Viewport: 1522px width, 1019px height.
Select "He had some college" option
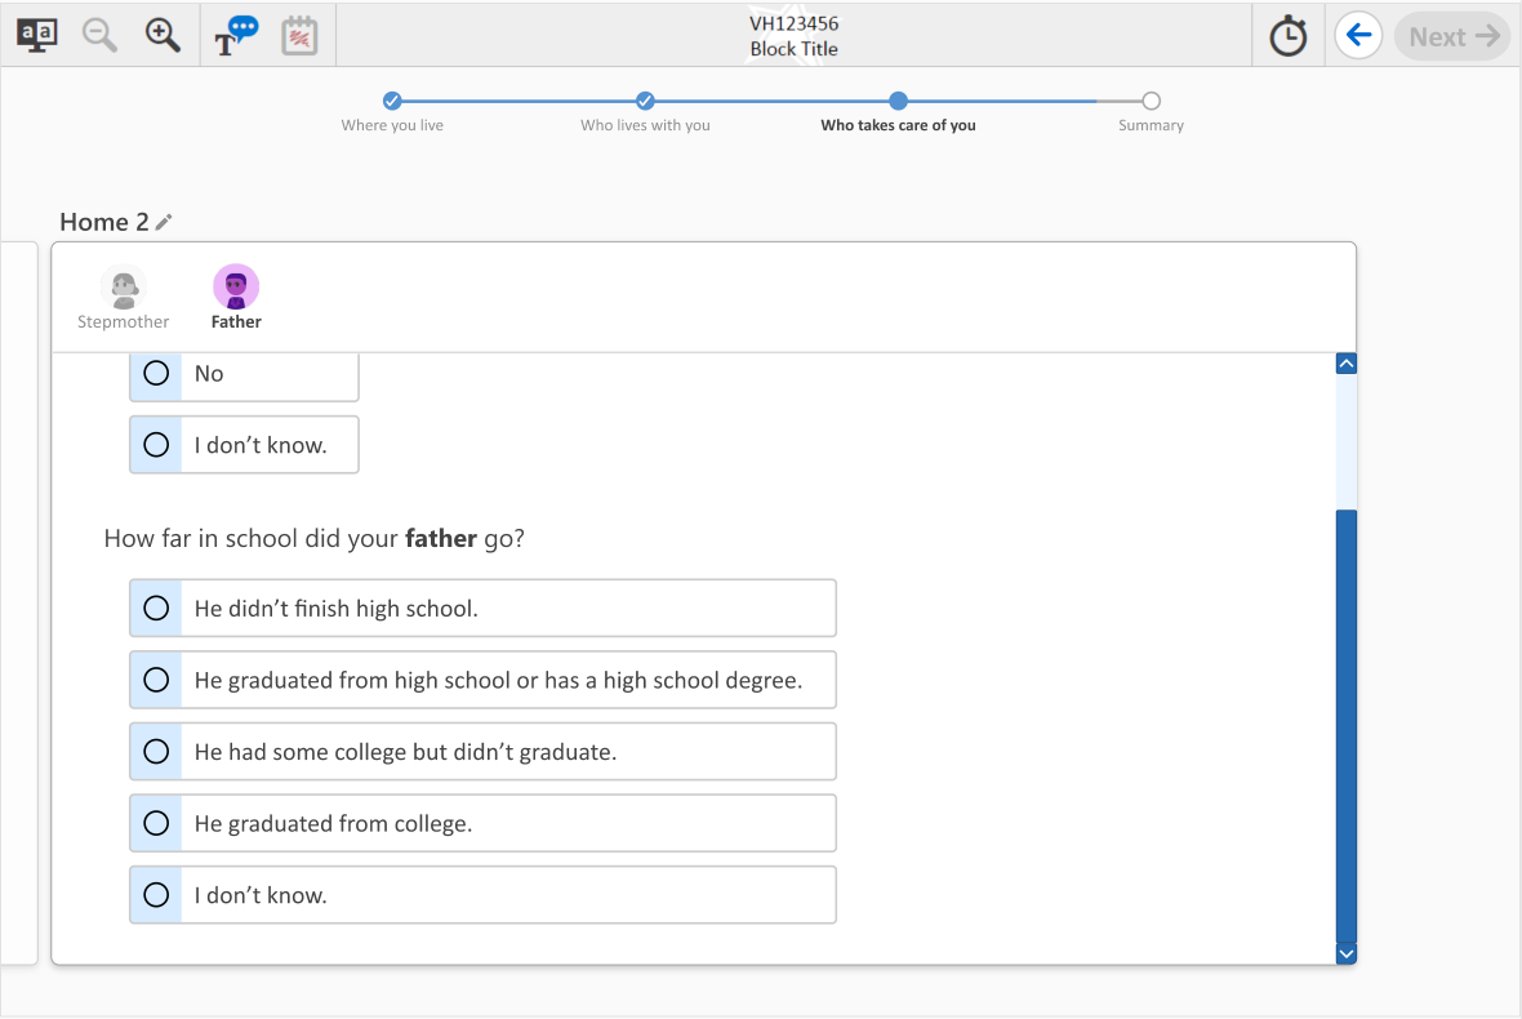pos(156,751)
